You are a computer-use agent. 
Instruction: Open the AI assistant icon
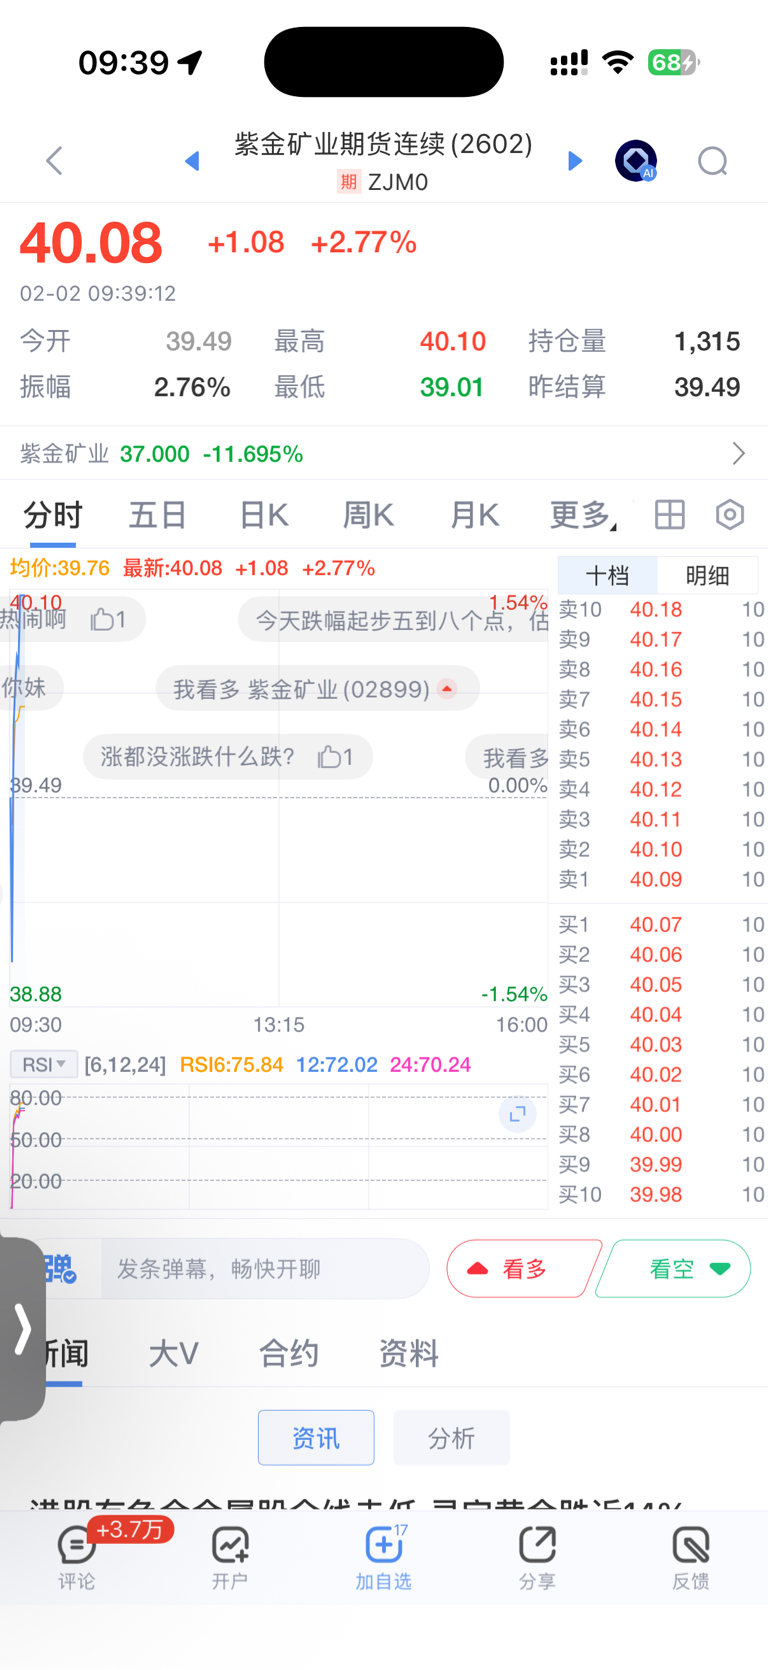636,161
